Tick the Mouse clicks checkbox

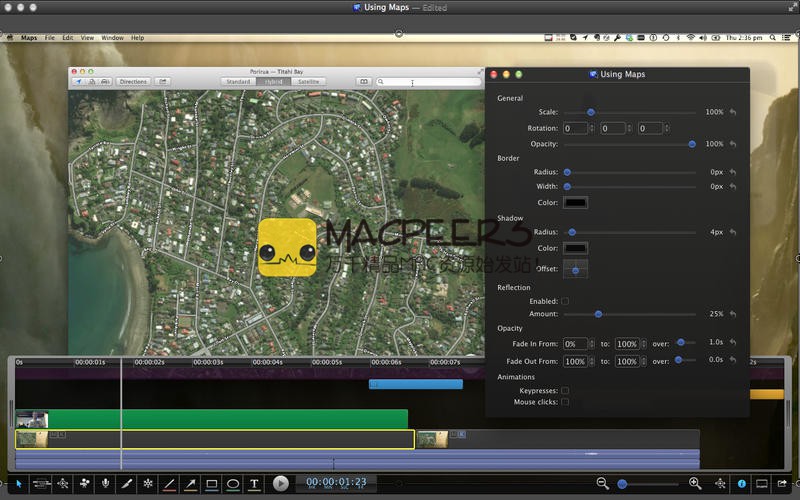tap(565, 402)
